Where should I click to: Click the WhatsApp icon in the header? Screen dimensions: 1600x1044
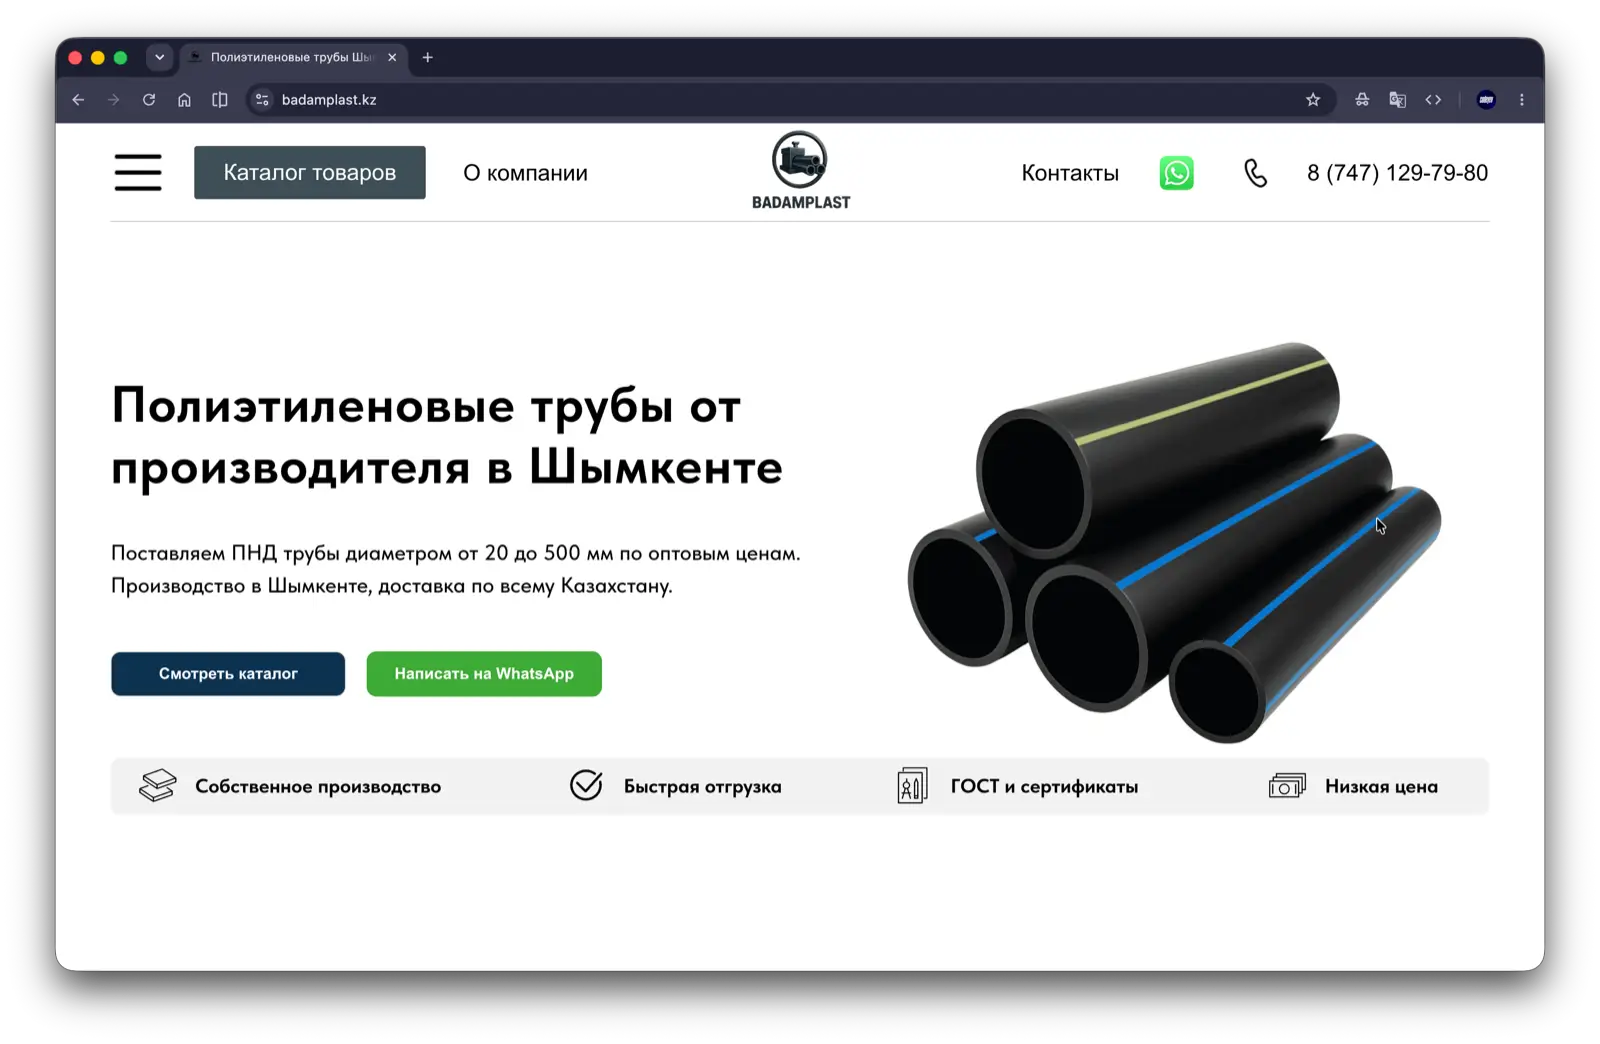[x=1176, y=173]
